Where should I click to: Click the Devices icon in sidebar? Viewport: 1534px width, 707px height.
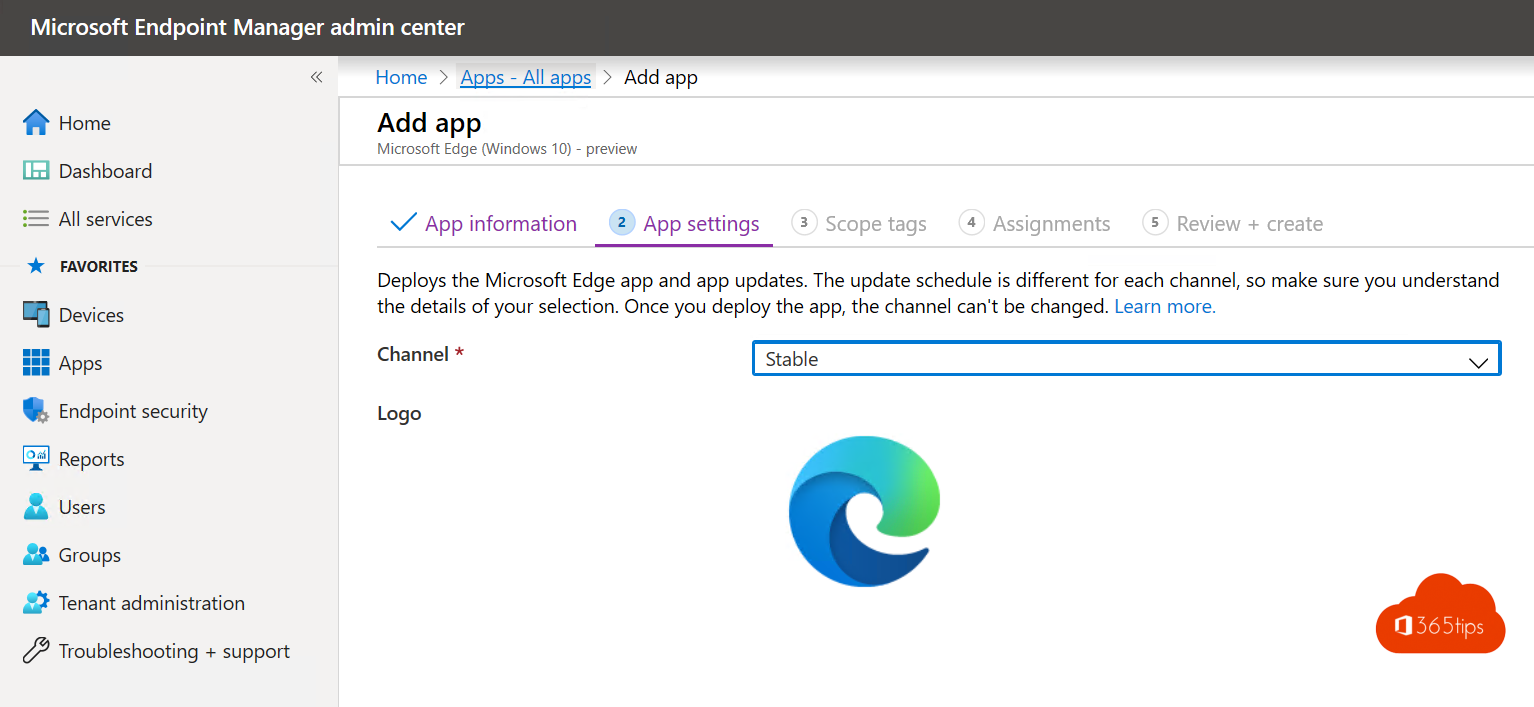coord(36,315)
